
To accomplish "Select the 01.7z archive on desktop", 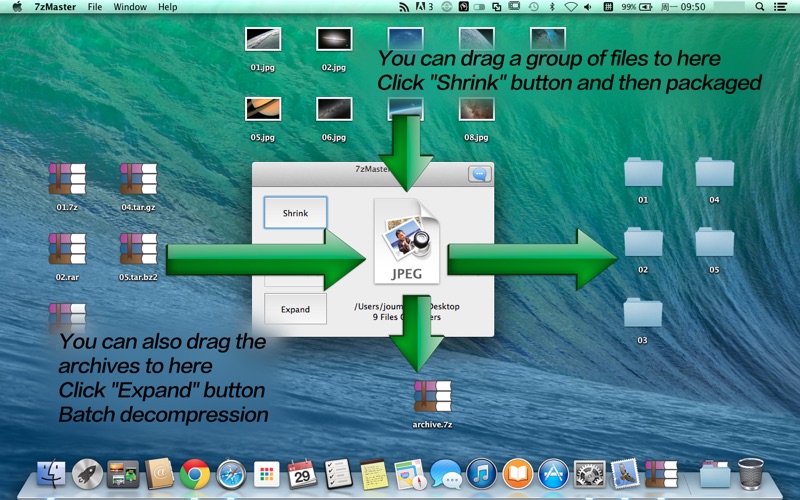I will (x=67, y=179).
